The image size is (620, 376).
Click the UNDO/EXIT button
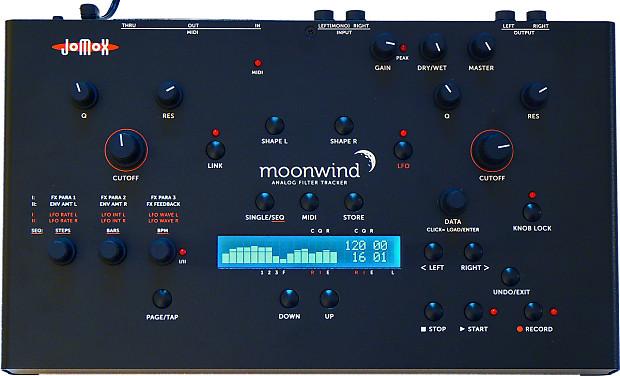[510, 276]
